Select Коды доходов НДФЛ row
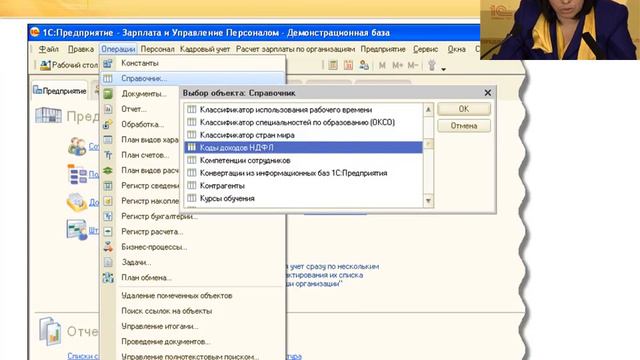Image resolution: width=640 pixels, height=360 pixels. coord(303,147)
